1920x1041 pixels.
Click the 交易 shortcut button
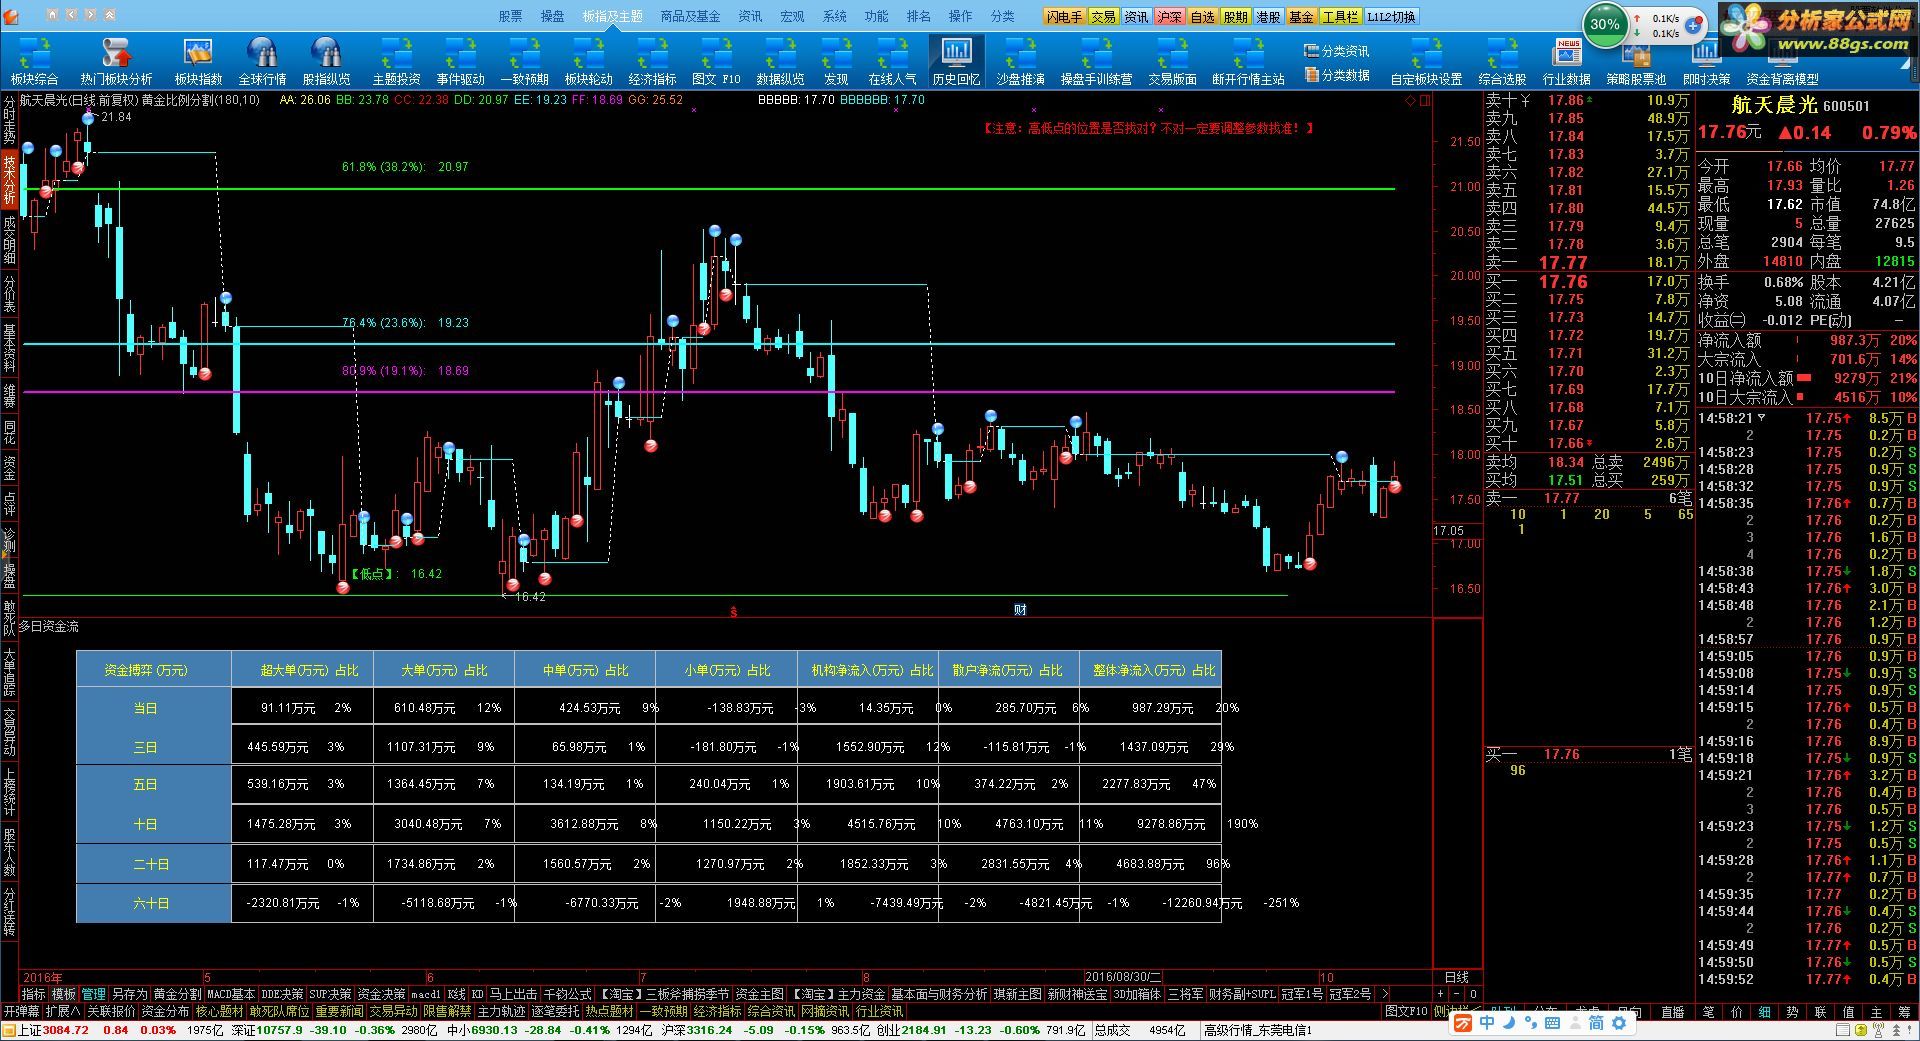coord(1103,17)
